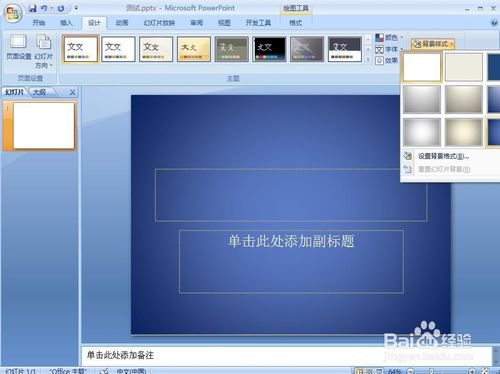Close the slides and outline pane
This screenshot has height=374, width=500.
(72, 92)
